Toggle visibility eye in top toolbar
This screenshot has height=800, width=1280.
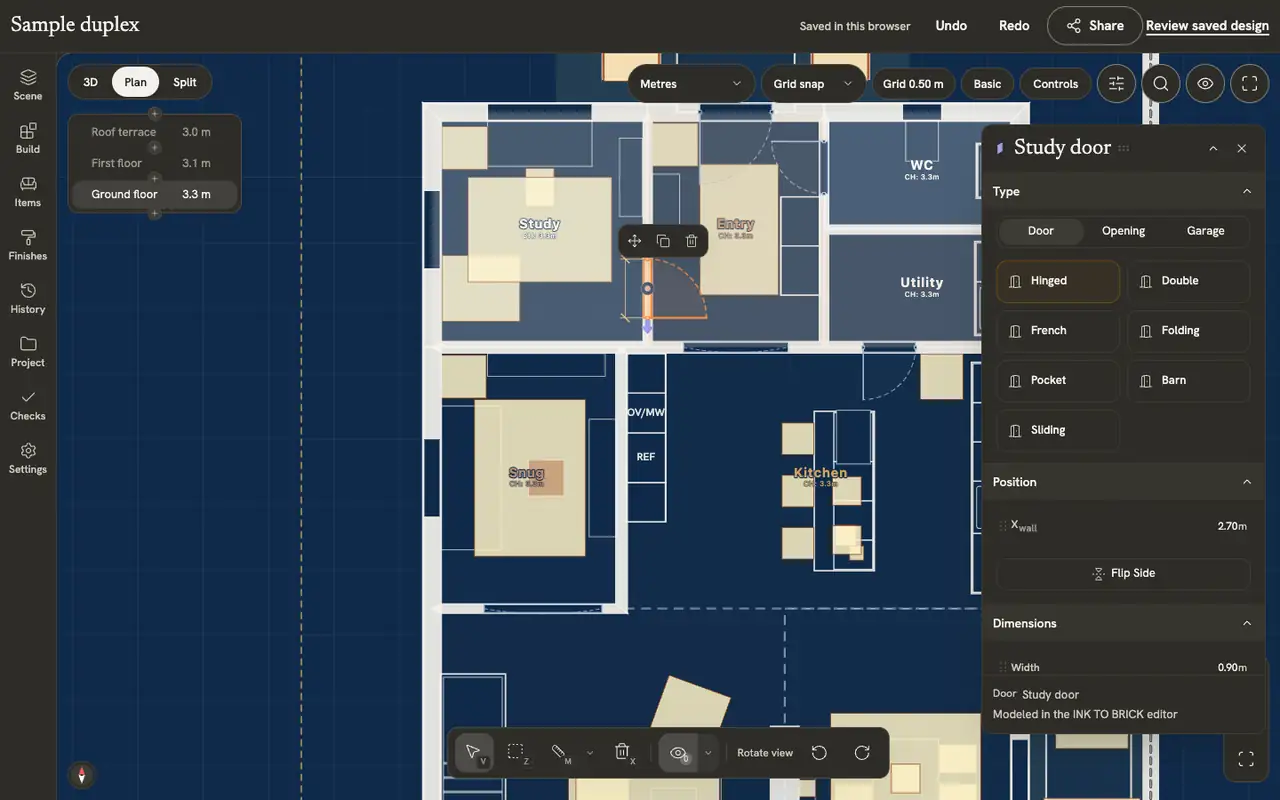[1205, 84]
